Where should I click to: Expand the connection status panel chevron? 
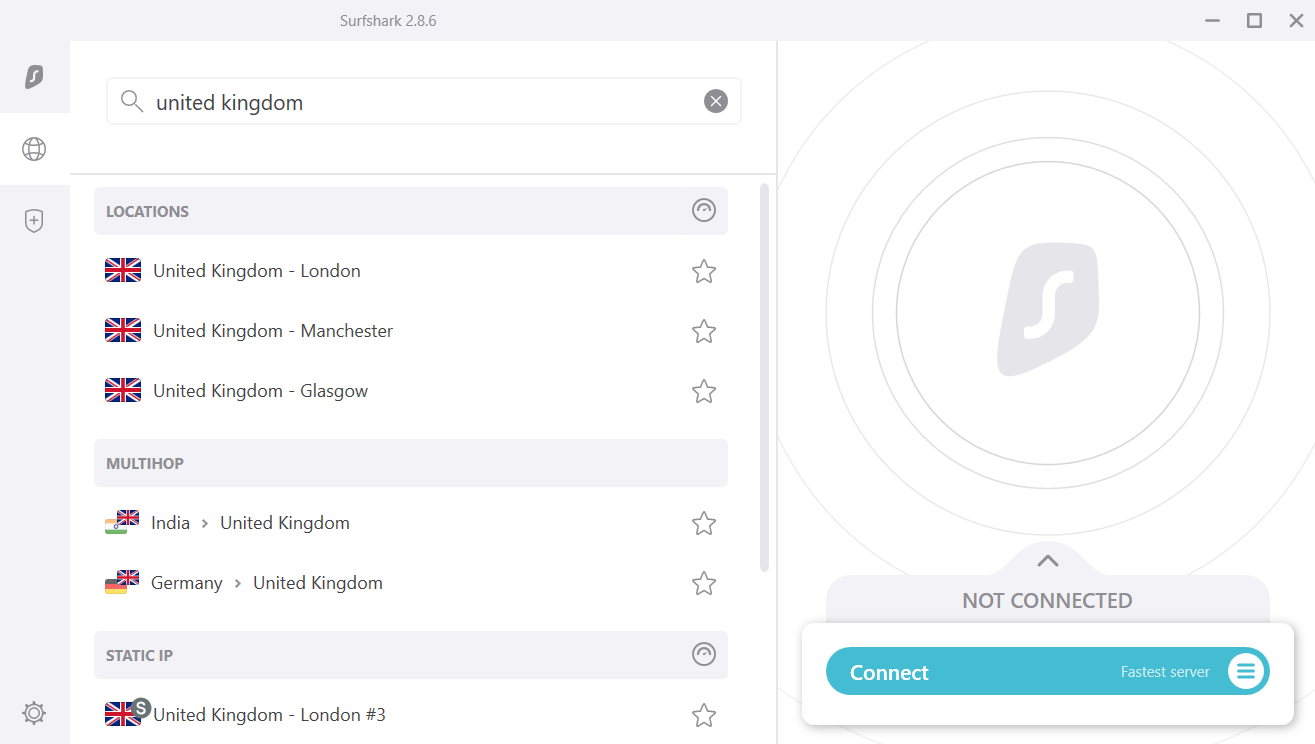tap(1047, 561)
